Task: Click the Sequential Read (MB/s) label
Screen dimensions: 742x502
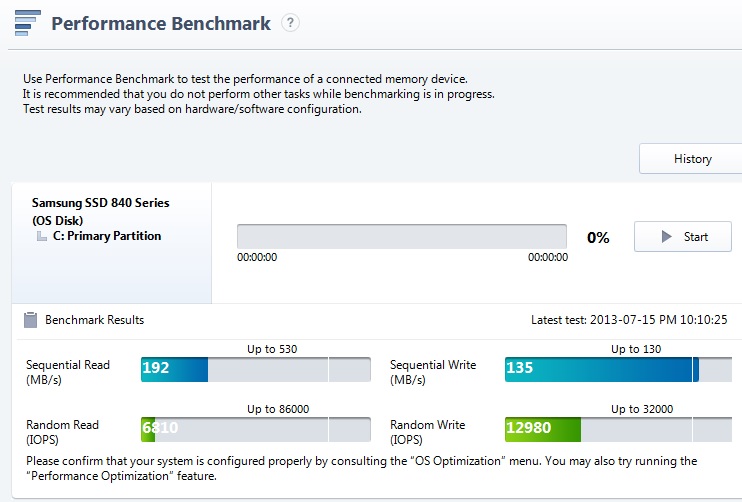Action: [x=68, y=372]
